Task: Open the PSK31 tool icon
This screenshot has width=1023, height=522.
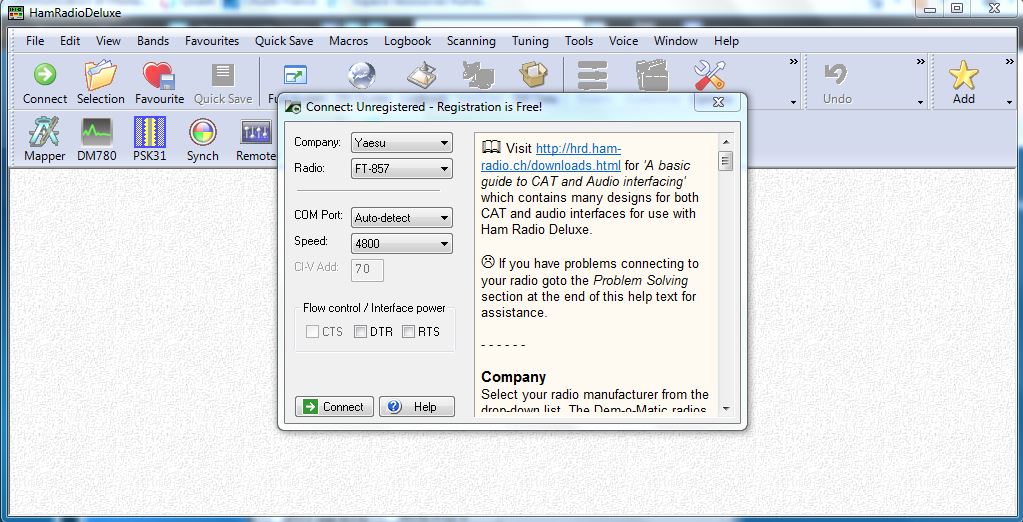Action: point(150,132)
